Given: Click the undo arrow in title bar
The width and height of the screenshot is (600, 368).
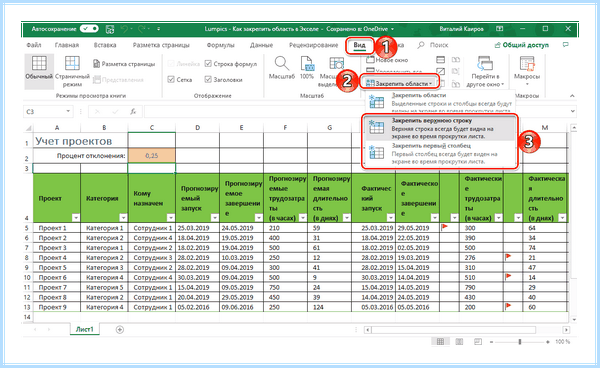Looking at the screenshot, I should click(x=124, y=29).
